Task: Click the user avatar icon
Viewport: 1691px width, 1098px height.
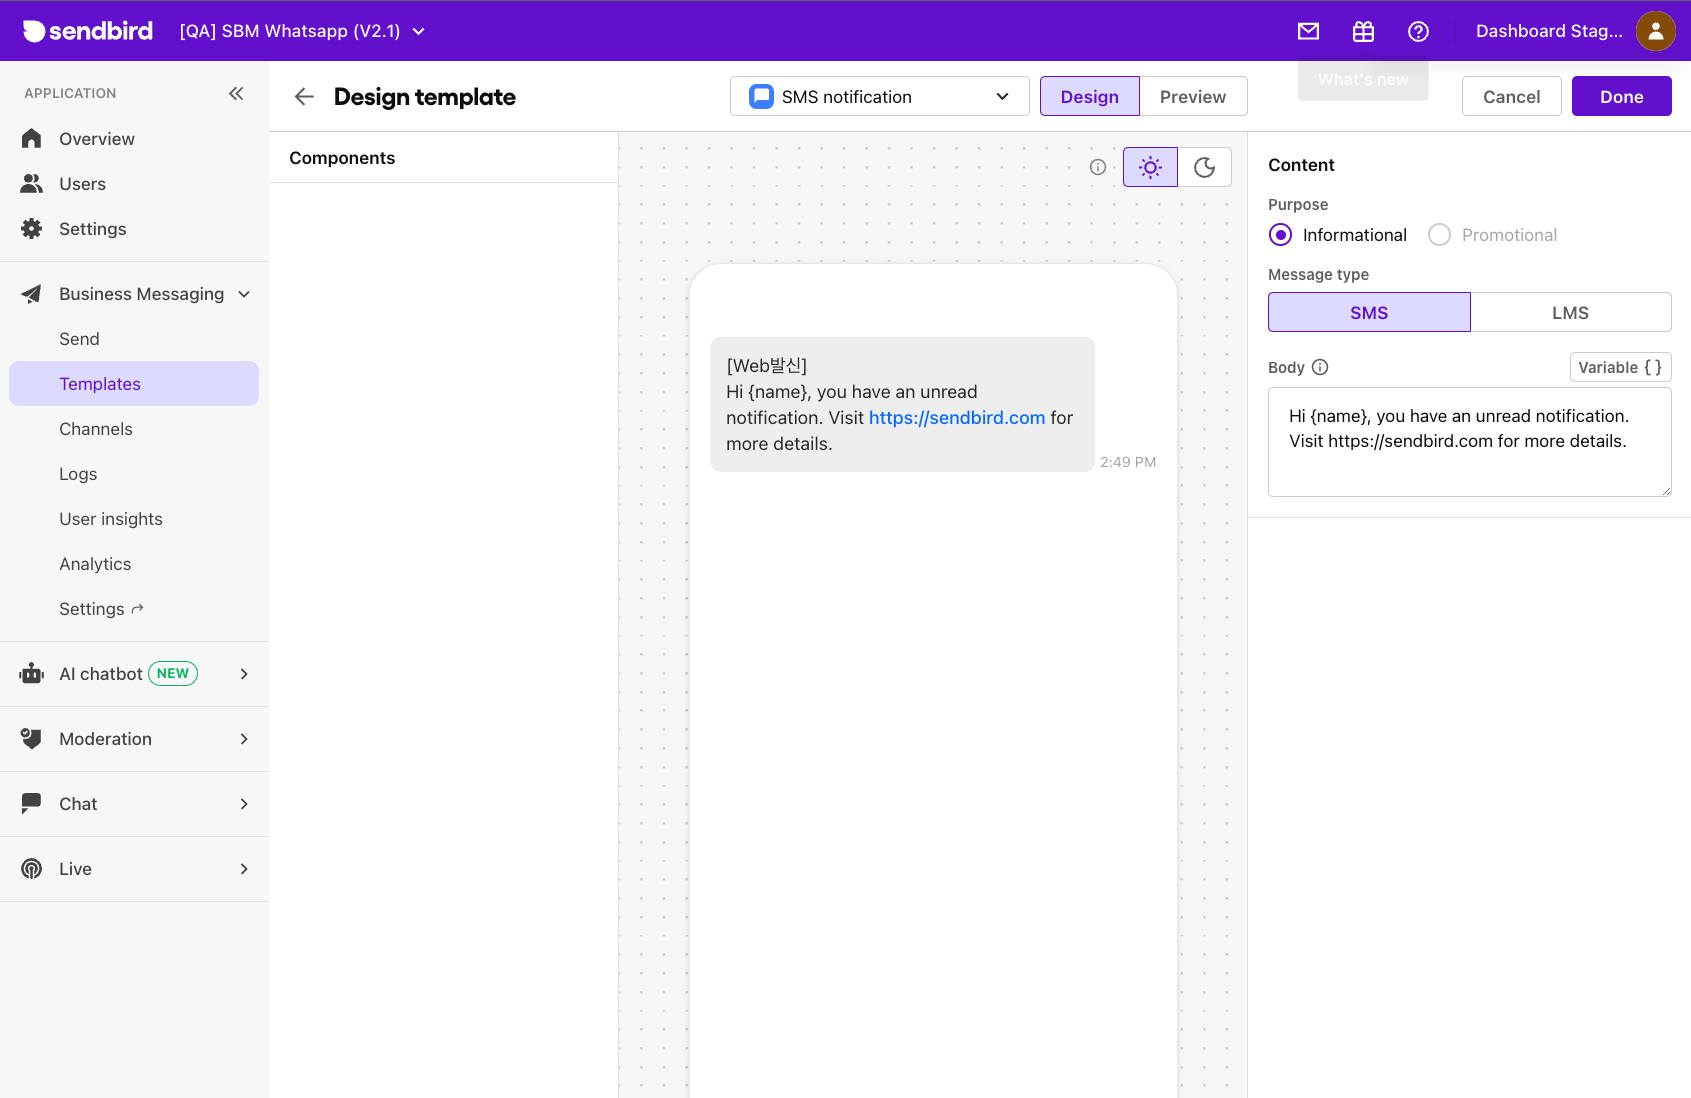Action: [1655, 31]
